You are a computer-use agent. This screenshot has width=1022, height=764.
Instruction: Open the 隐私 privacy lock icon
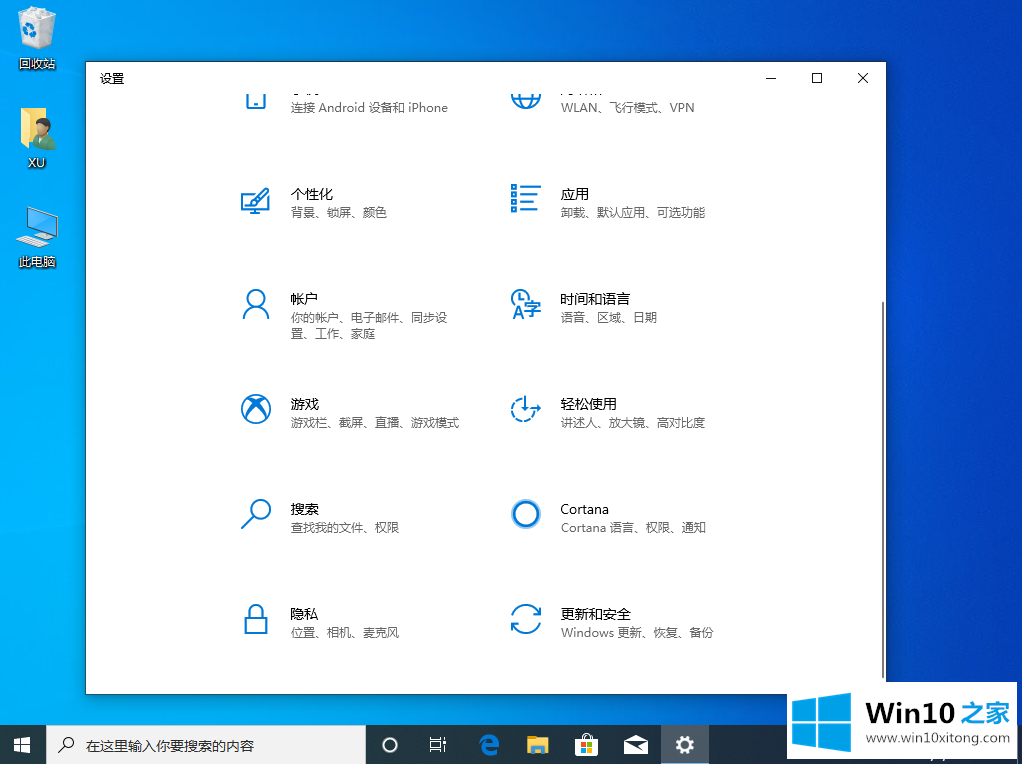[x=256, y=619]
